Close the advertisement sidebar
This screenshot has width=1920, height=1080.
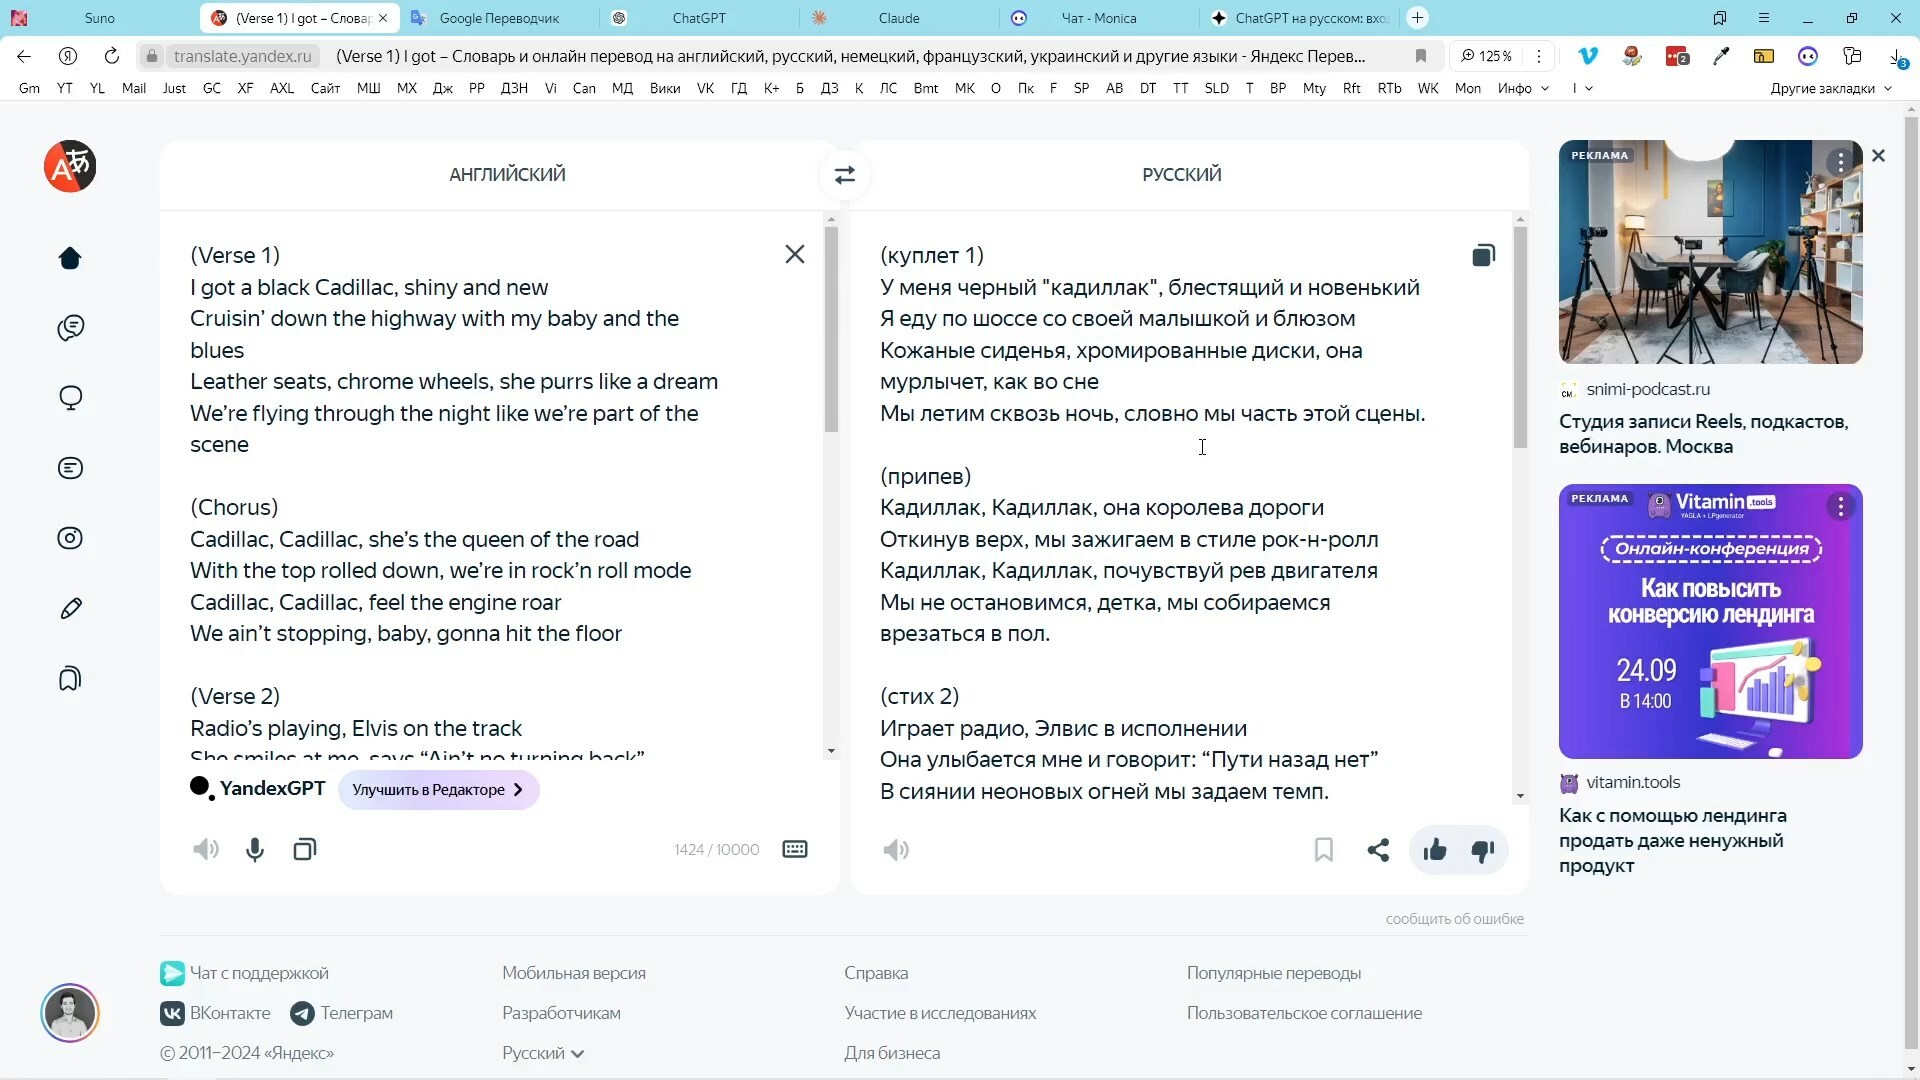click(1878, 156)
